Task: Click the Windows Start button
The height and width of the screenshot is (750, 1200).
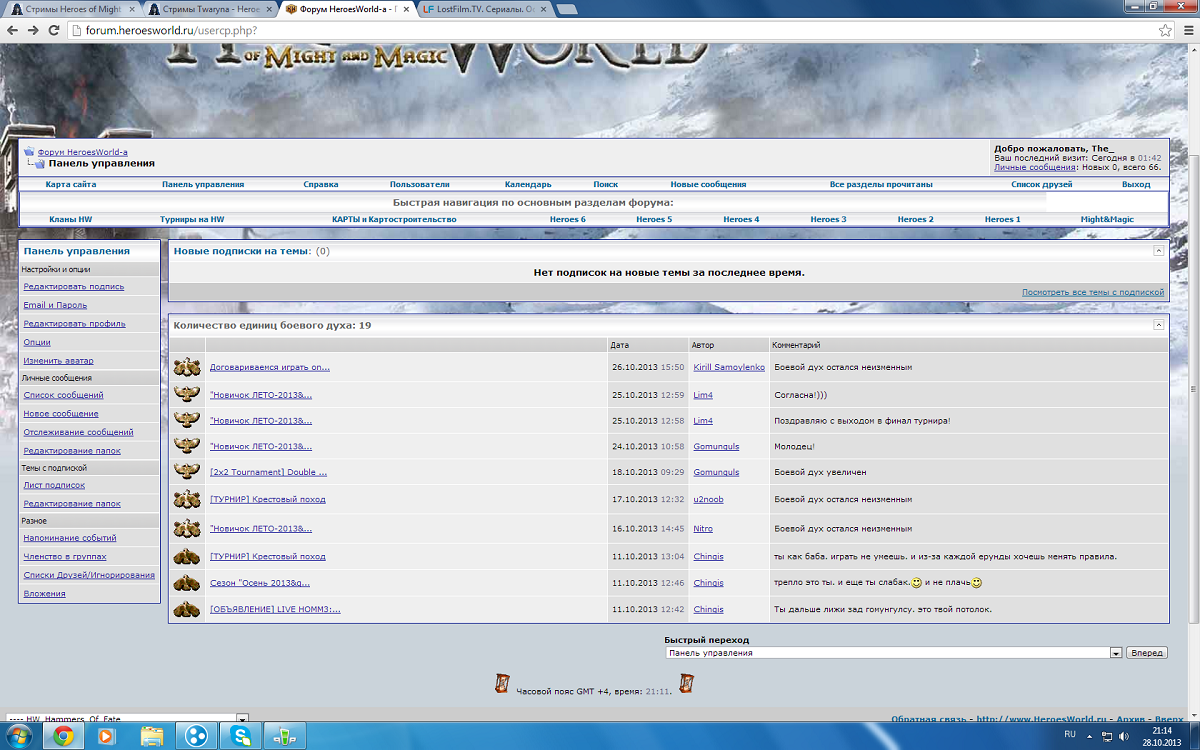Action: [x=19, y=737]
